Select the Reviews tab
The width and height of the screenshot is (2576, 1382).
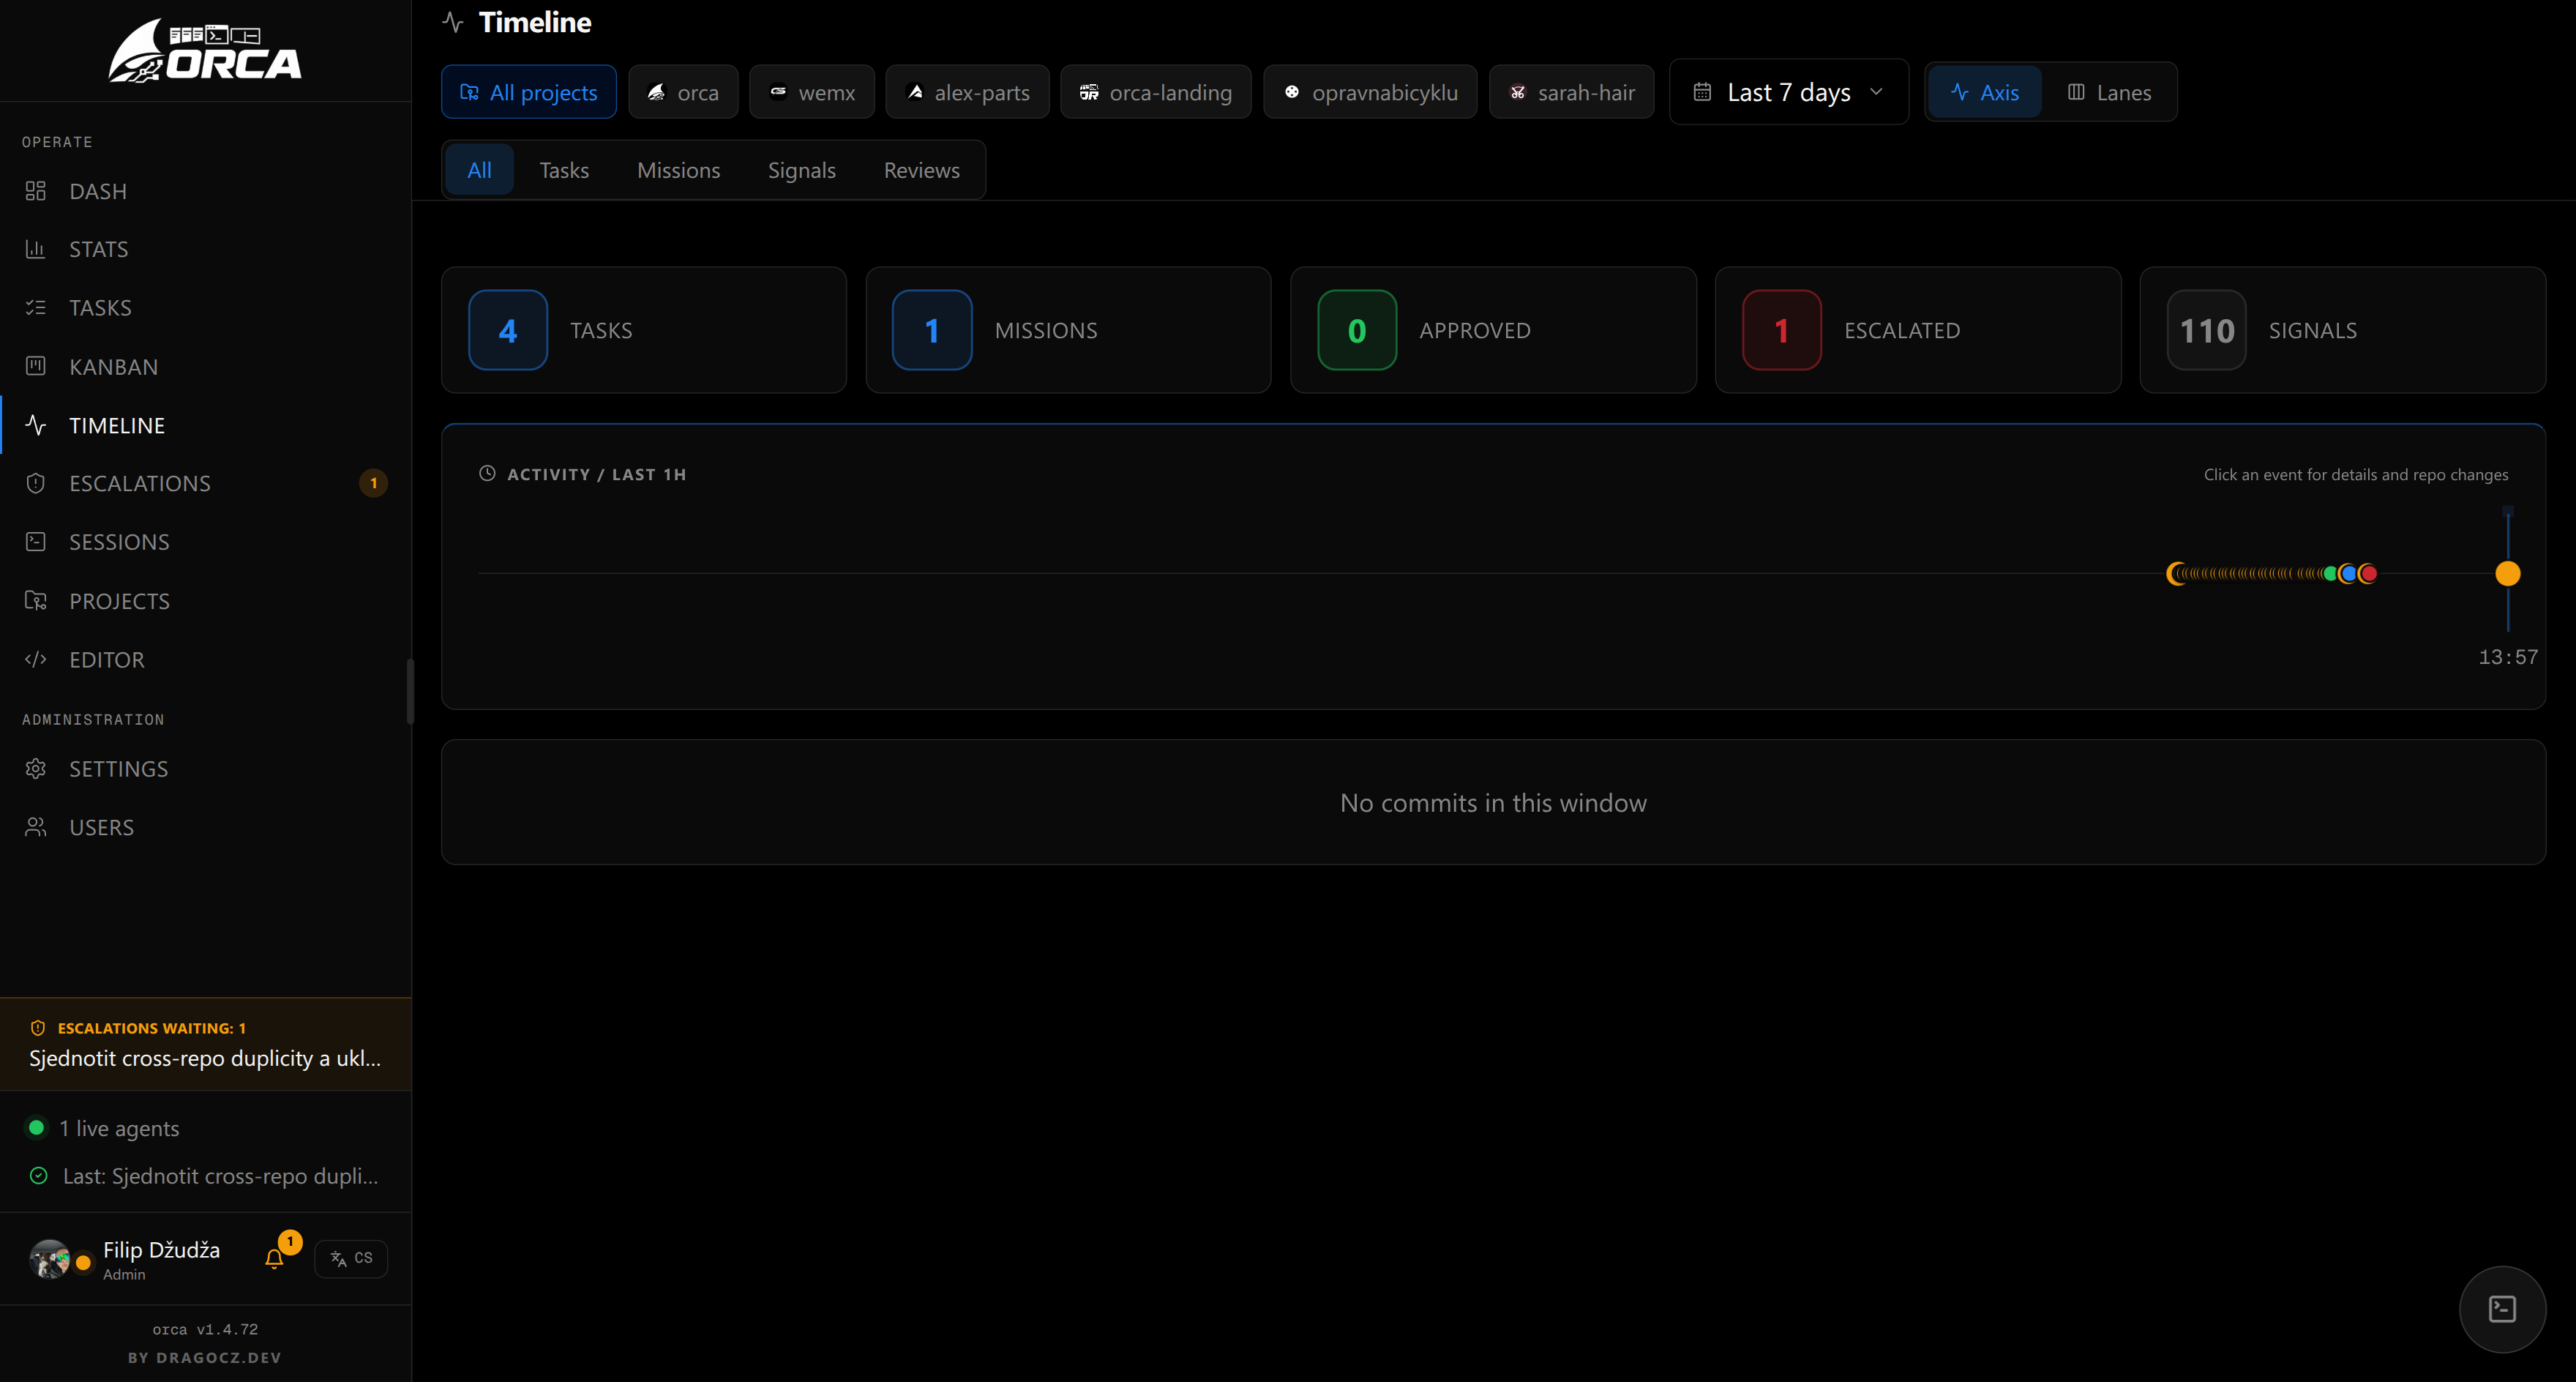921,170
